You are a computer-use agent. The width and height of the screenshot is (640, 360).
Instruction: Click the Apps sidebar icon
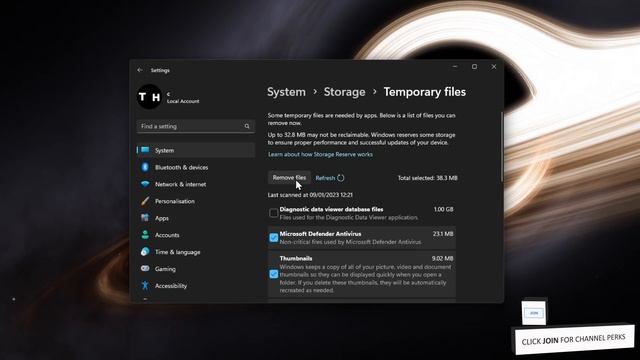[x=145, y=218]
